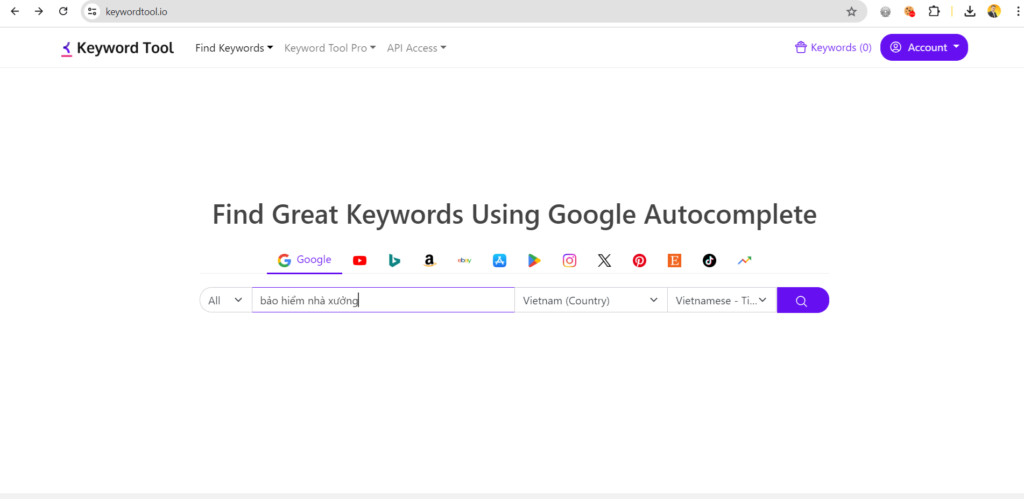Image resolution: width=1024 pixels, height=499 pixels.
Task: Click the Keyword Tool logo
Action: [x=118, y=48]
